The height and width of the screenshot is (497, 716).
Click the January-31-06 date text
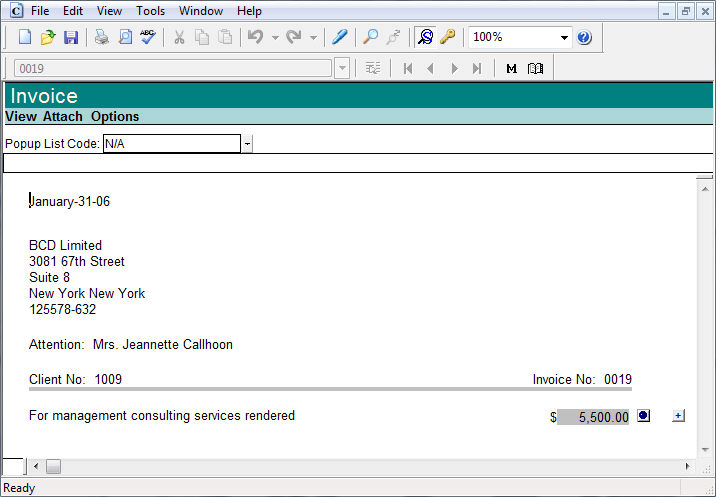tap(69, 201)
